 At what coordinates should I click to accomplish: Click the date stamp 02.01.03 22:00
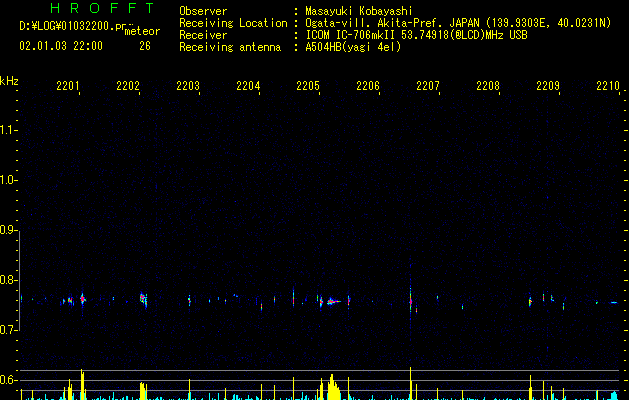point(61,46)
